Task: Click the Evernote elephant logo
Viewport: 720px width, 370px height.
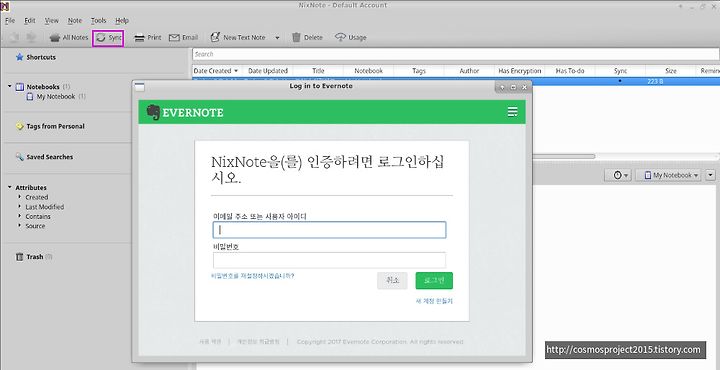Action: [x=153, y=112]
